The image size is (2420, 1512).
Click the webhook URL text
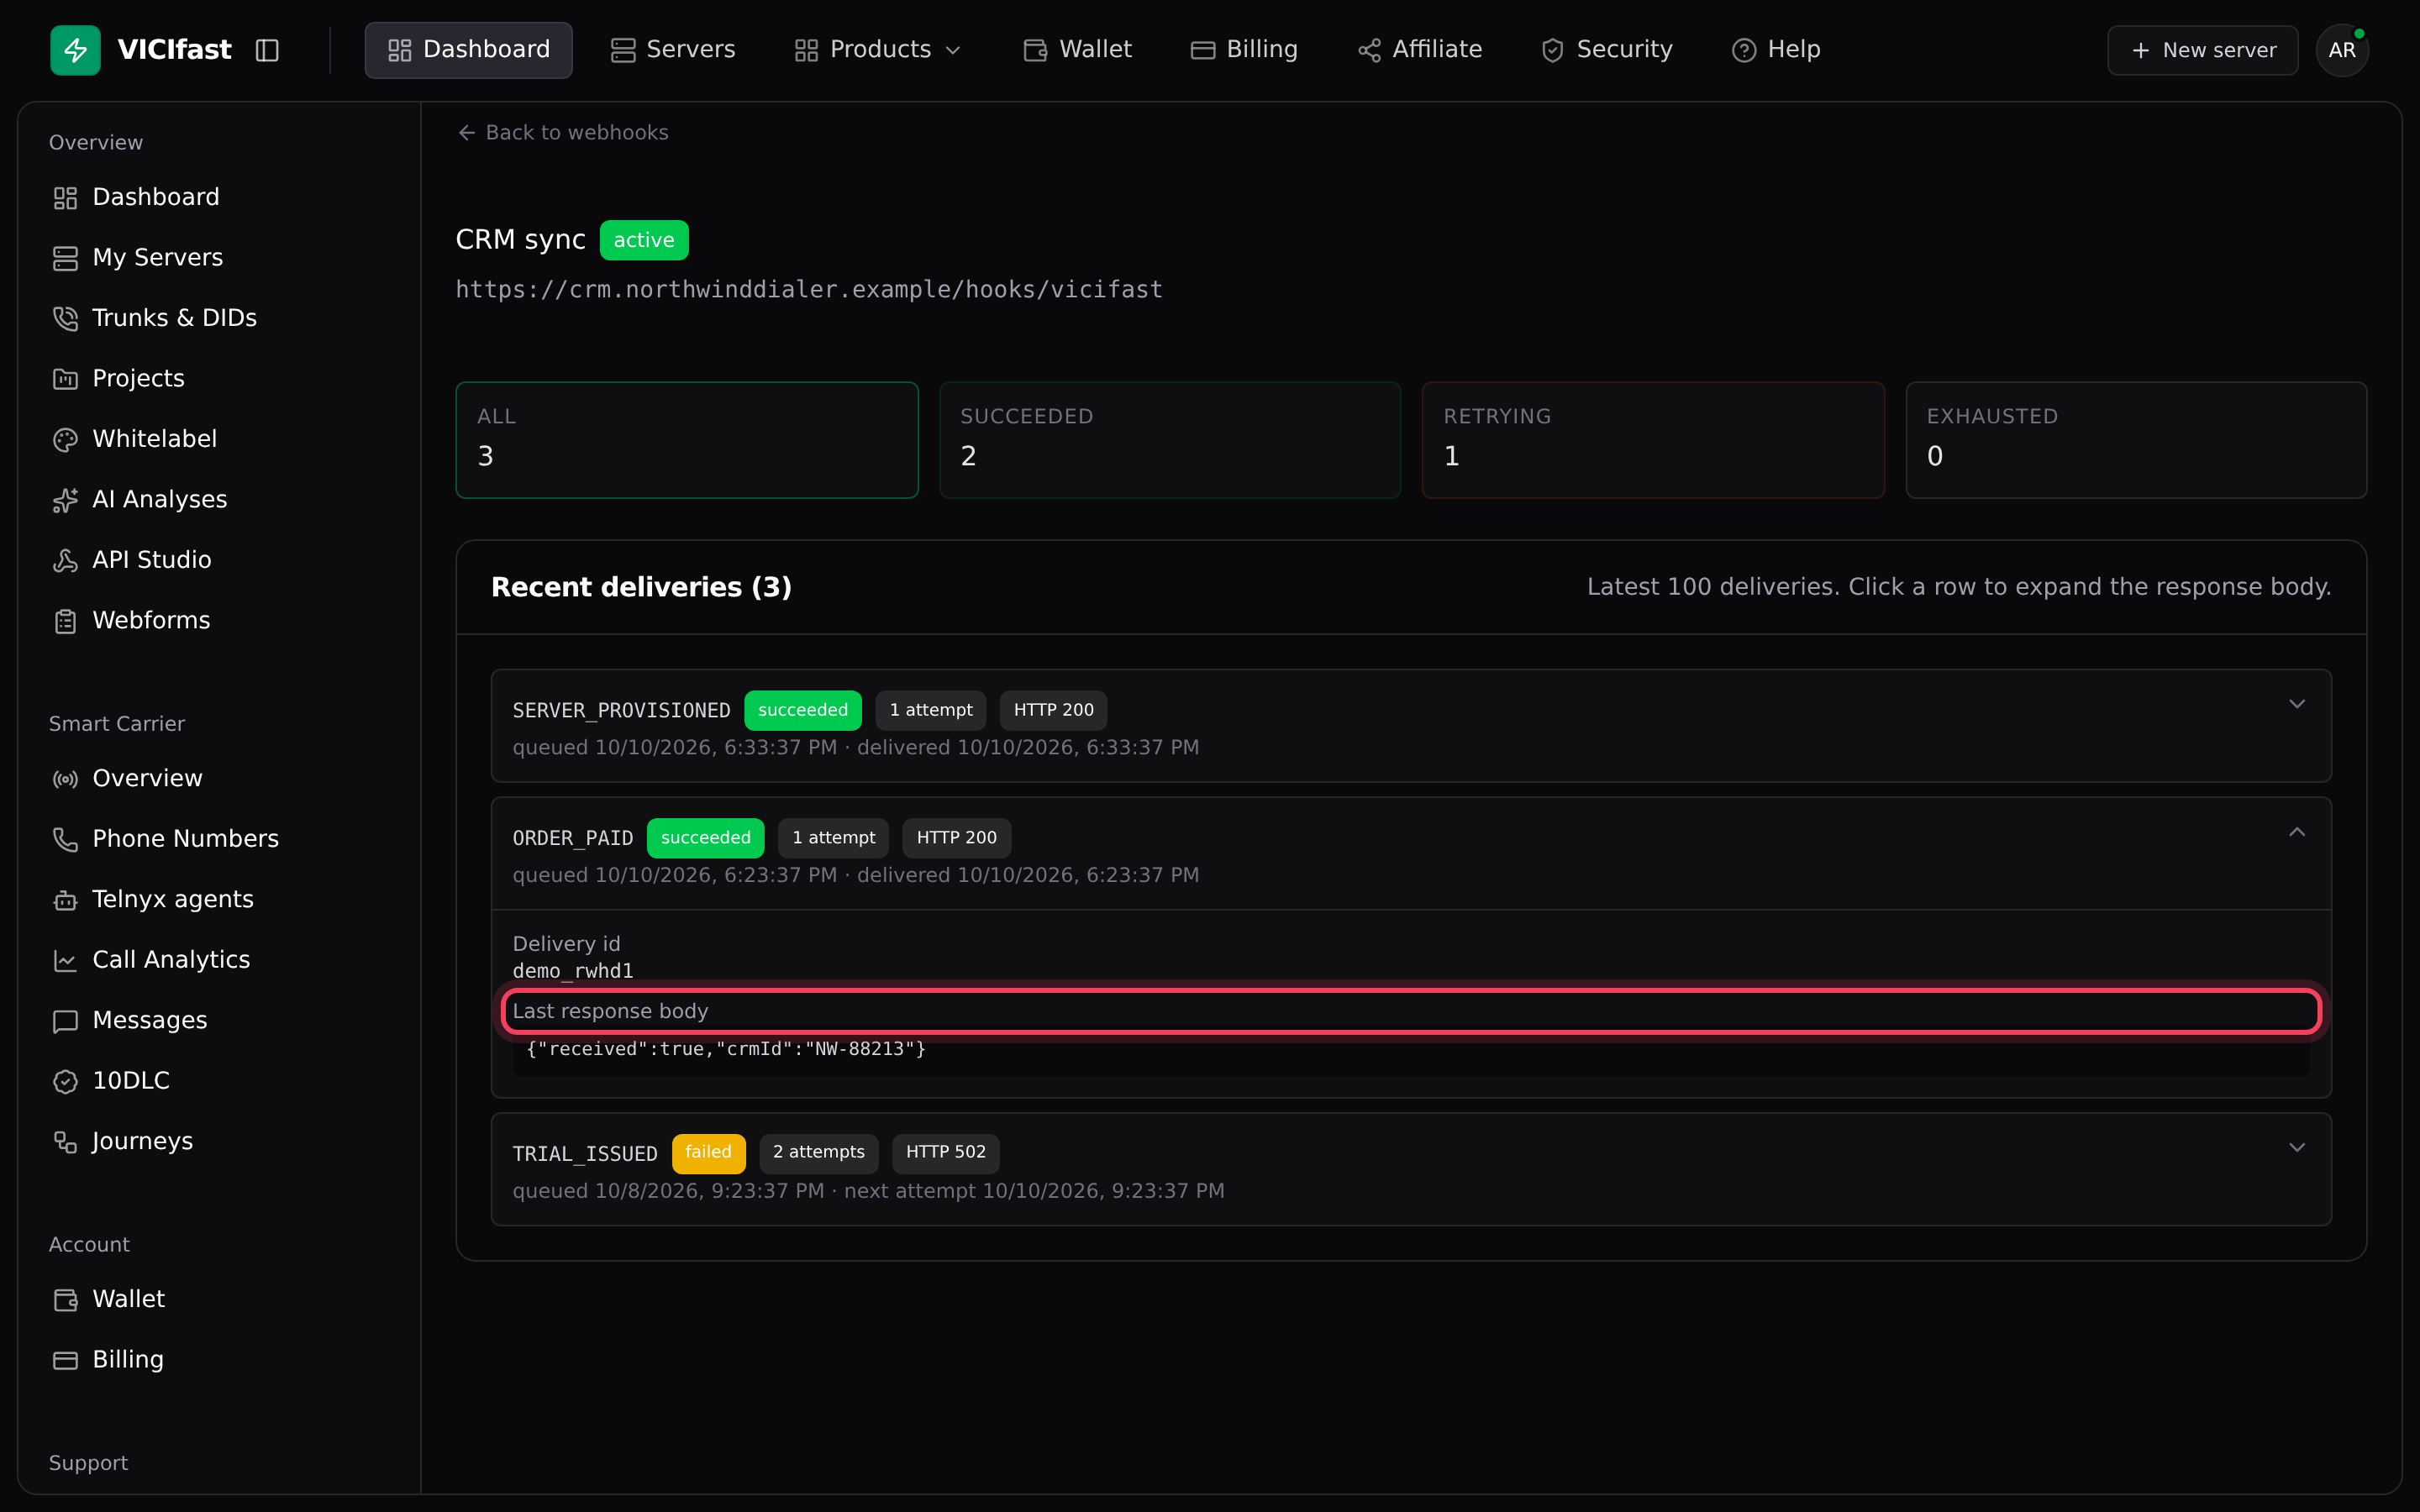pyautogui.click(x=809, y=290)
